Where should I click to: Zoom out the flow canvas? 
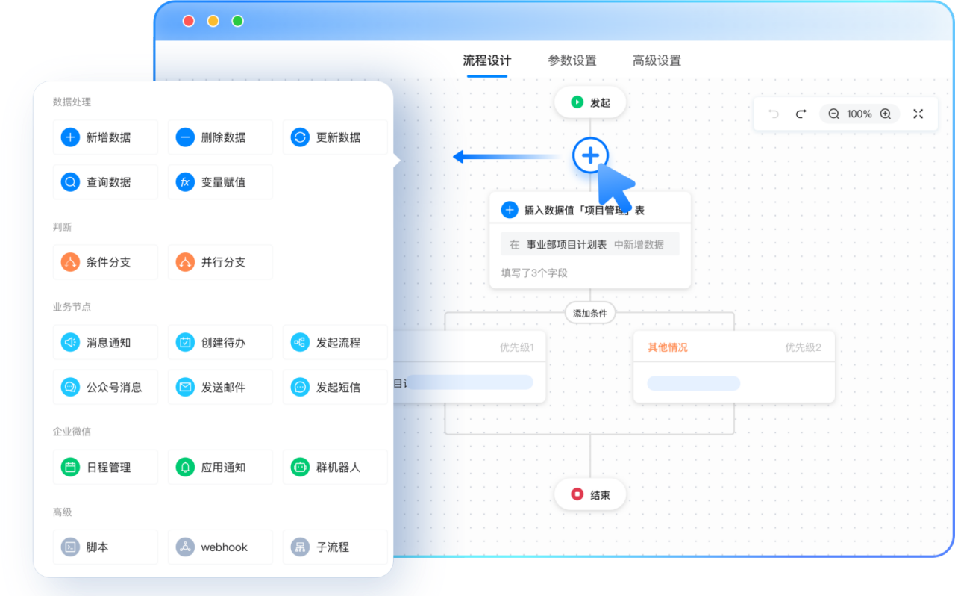tap(834, 114)
